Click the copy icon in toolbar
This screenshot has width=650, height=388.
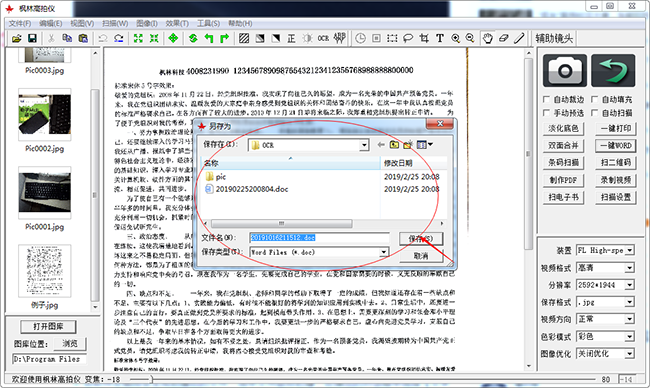click(67, 39)
